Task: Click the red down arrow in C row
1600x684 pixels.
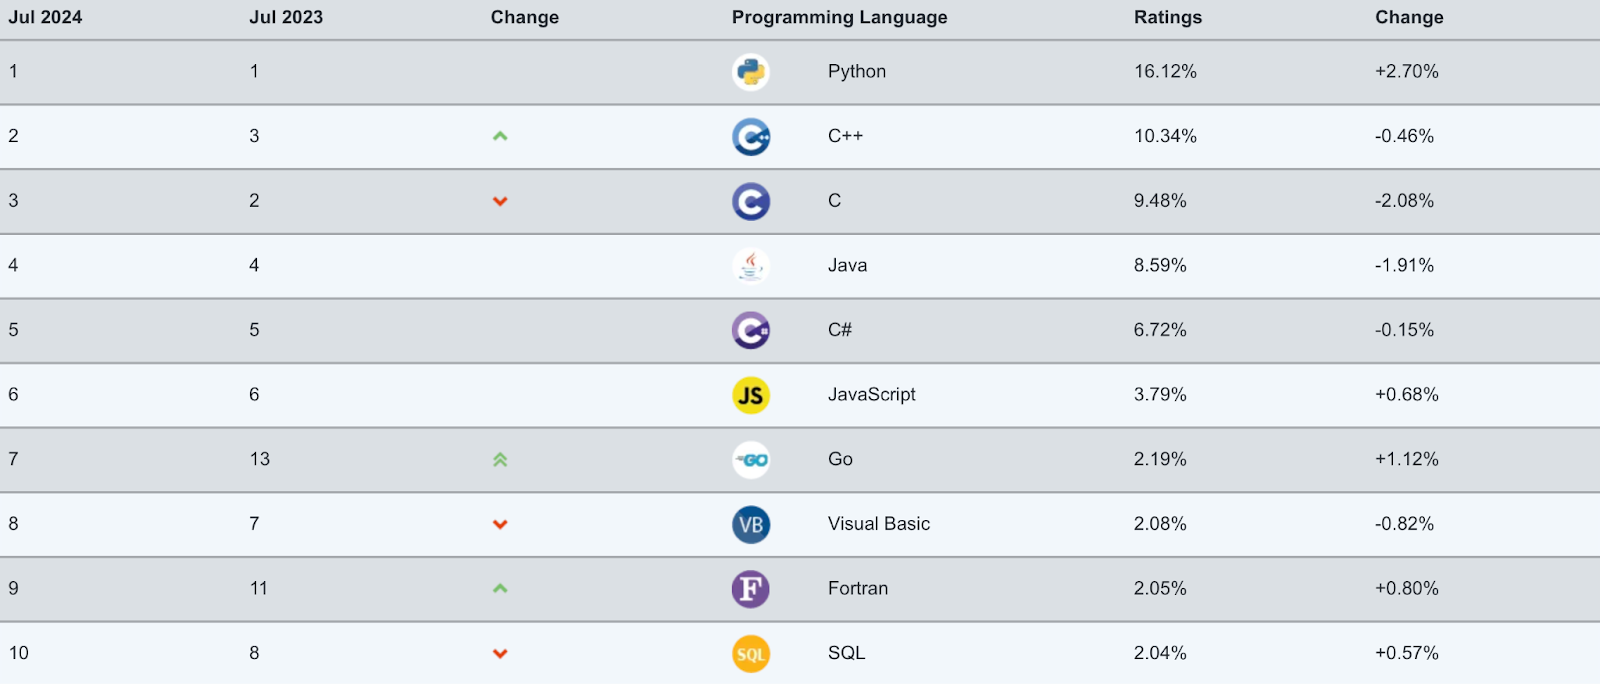Action: click(x=500, y=201)
